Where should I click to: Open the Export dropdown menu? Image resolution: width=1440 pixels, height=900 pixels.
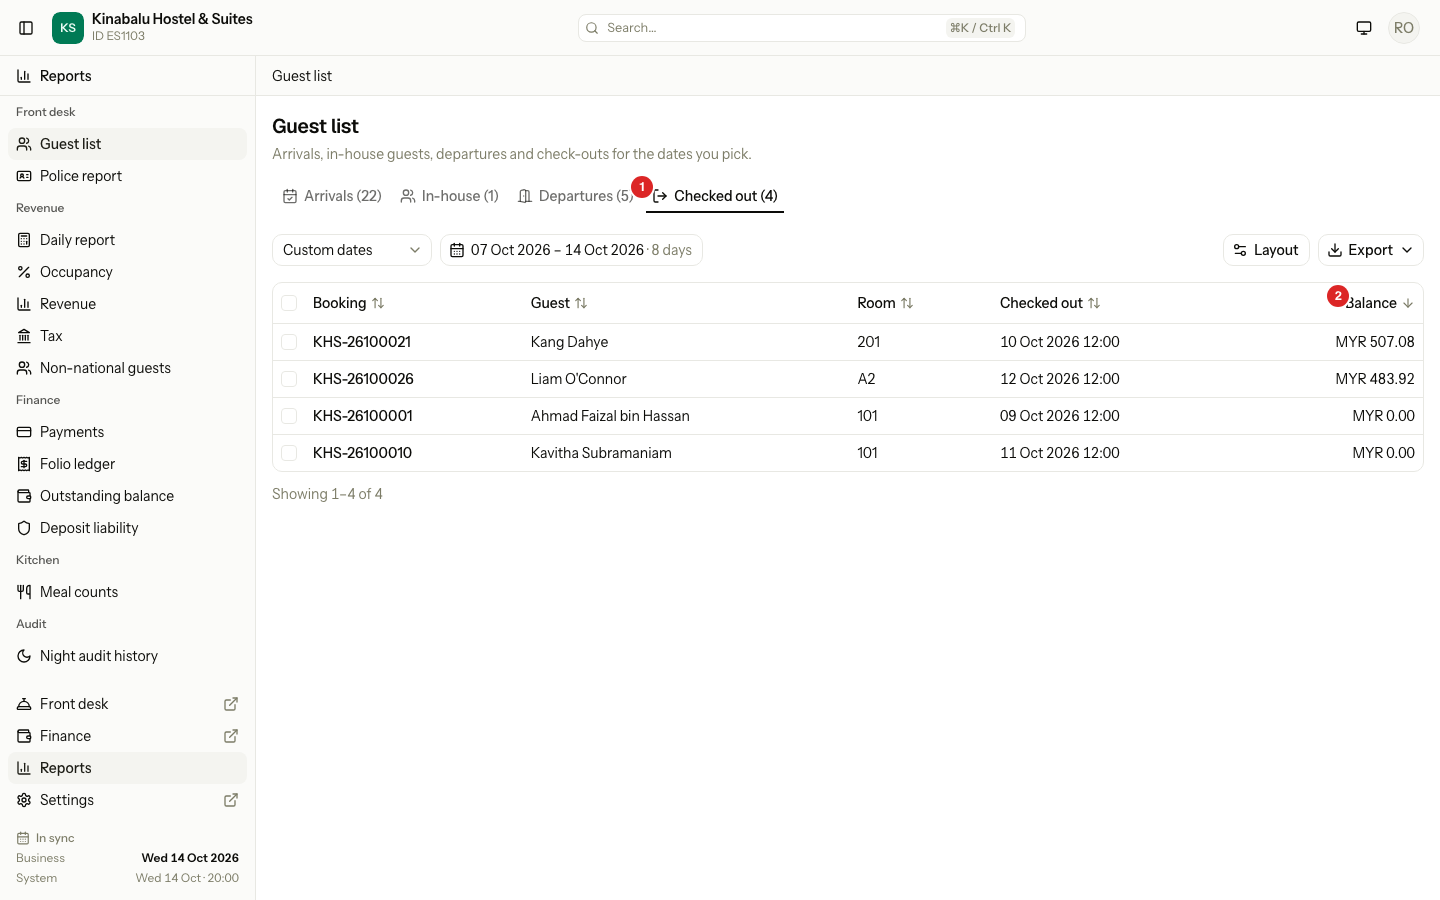[x=1370, y=250]
